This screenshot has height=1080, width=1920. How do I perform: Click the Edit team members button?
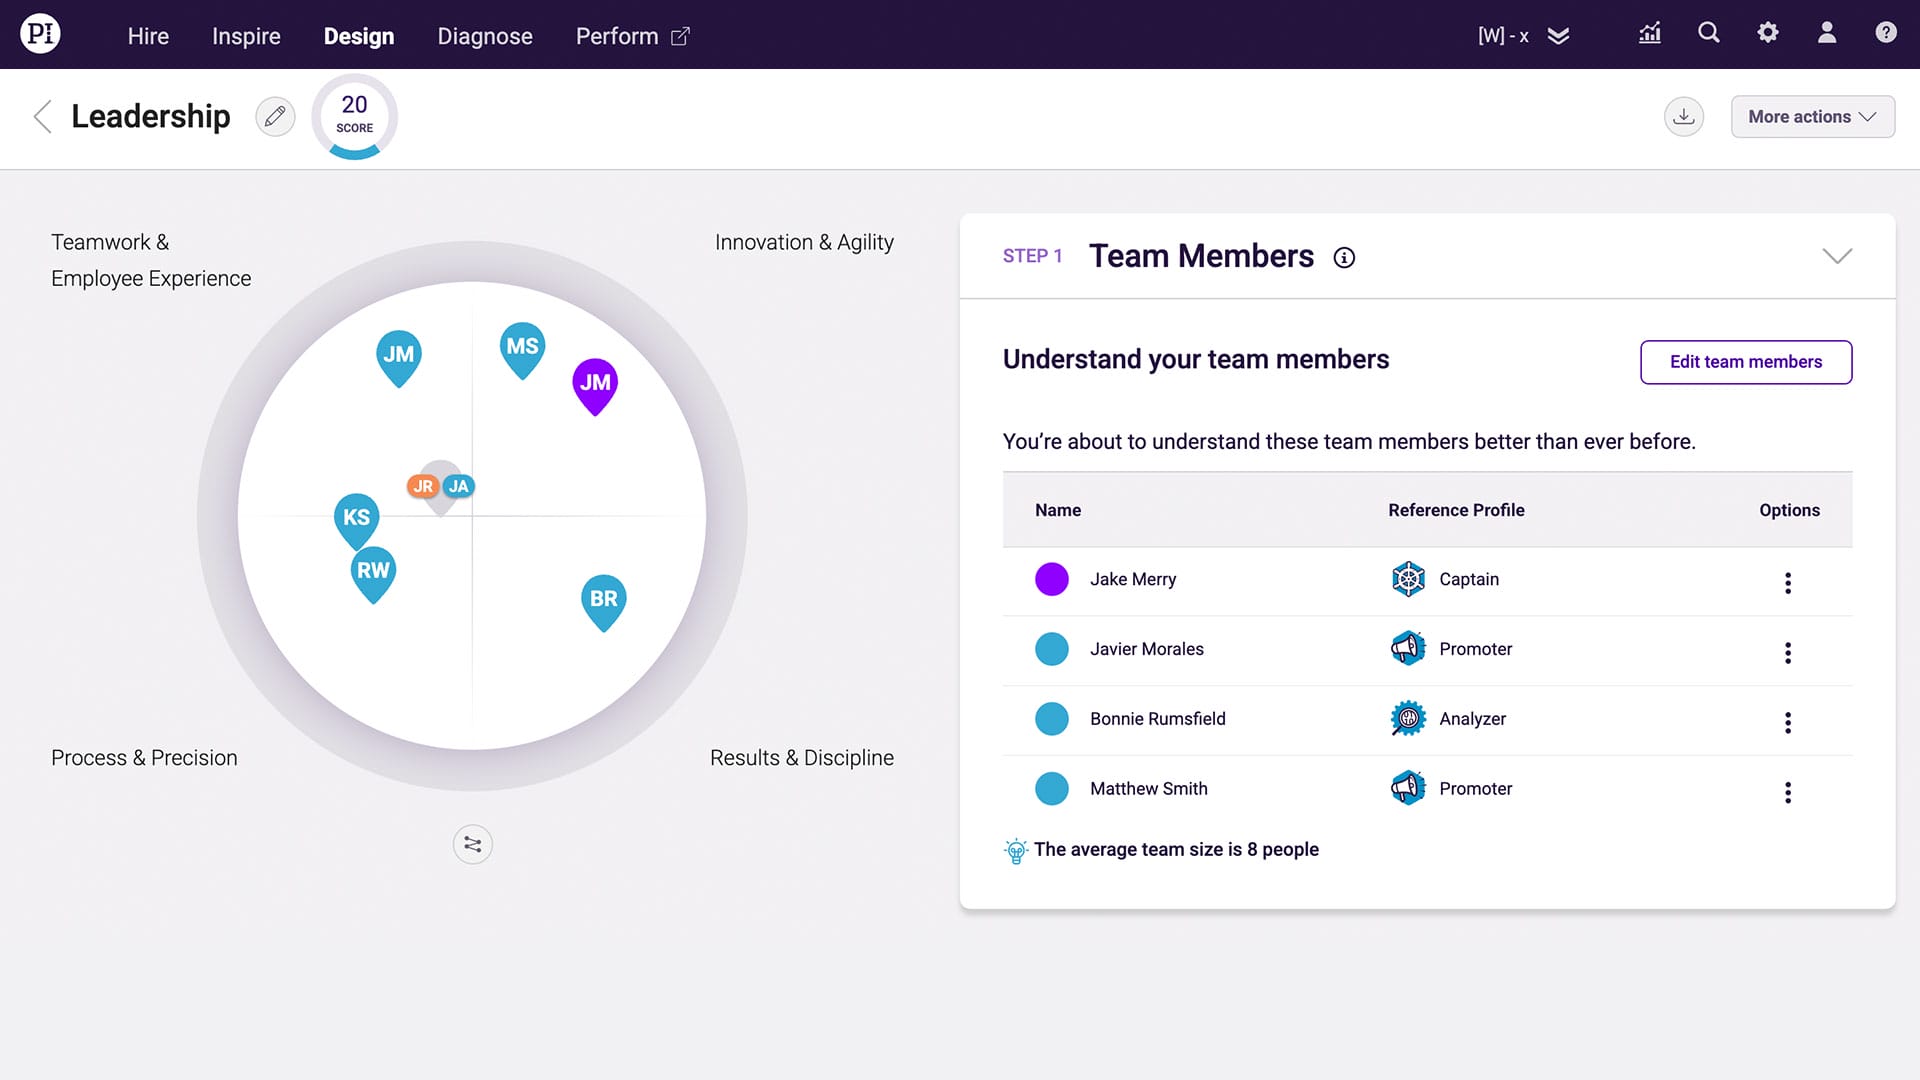(1745, 362)
